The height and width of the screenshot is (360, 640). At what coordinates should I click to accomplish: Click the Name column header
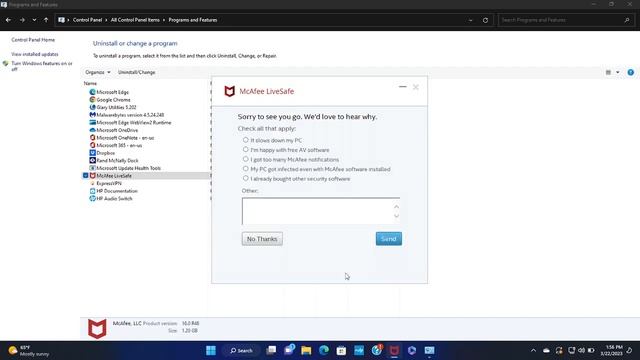[90, 83]
